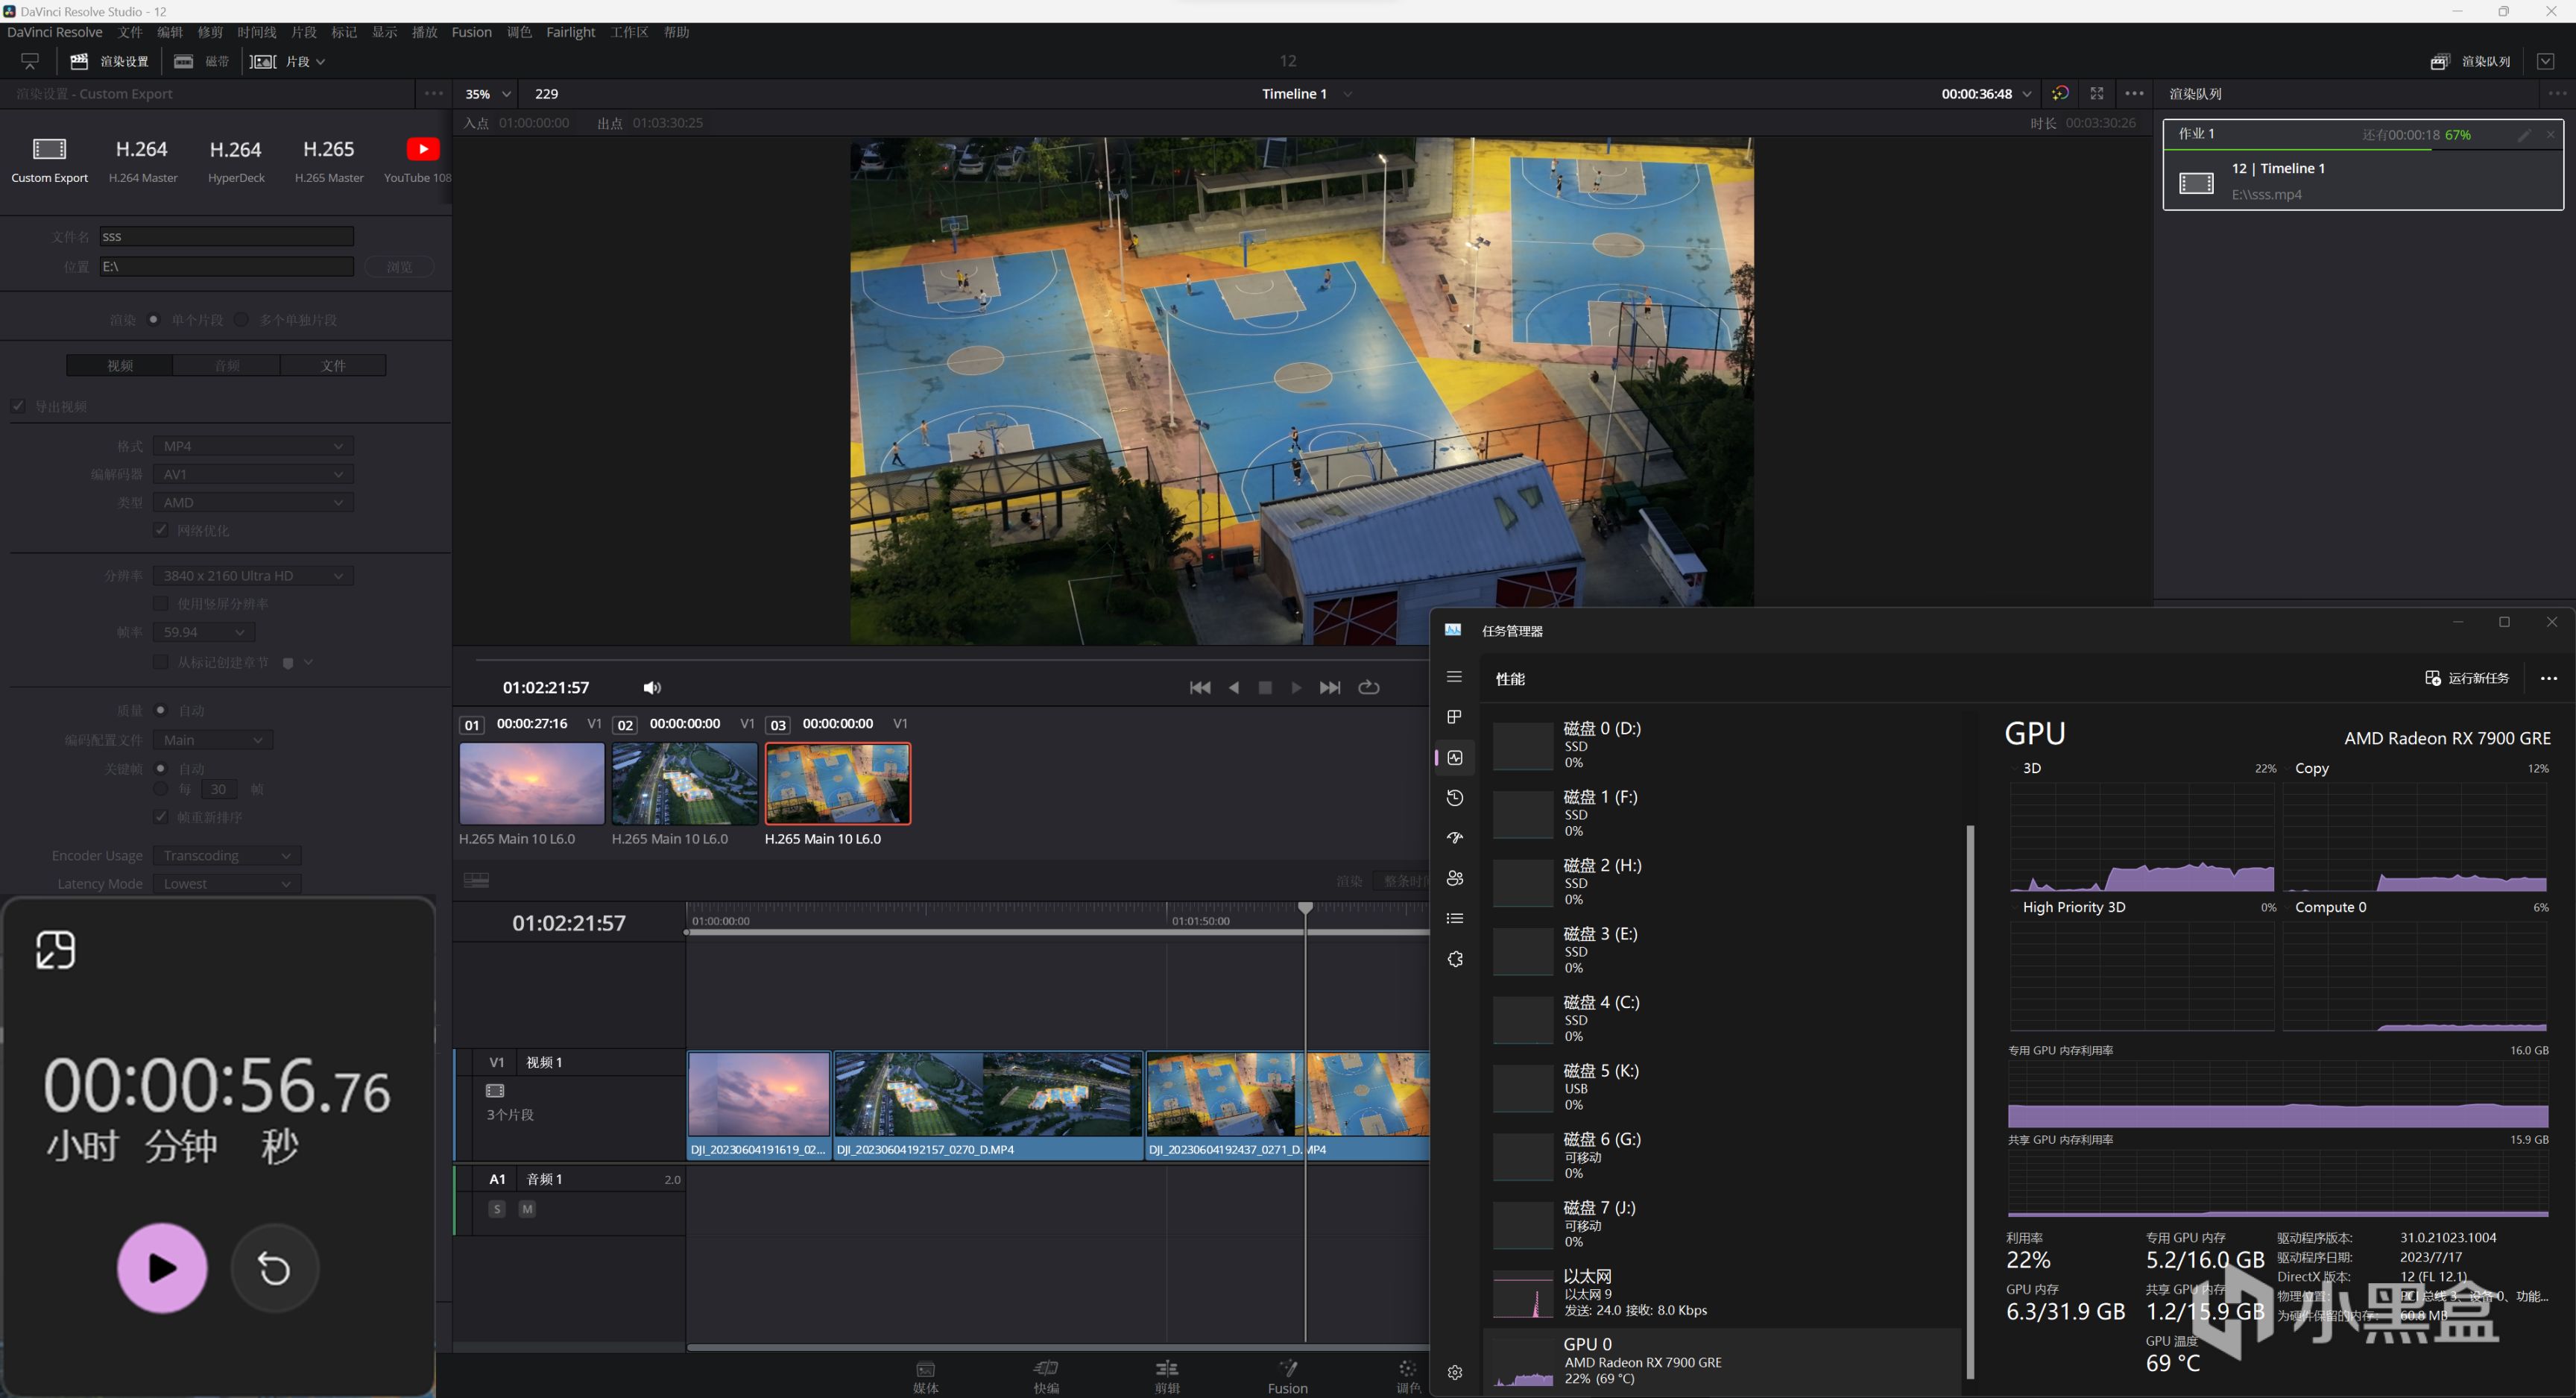Click the 浏览 browse button
Image resolution: width=2576 pixels, height=1398 pixels.
[x=399, y=267]
